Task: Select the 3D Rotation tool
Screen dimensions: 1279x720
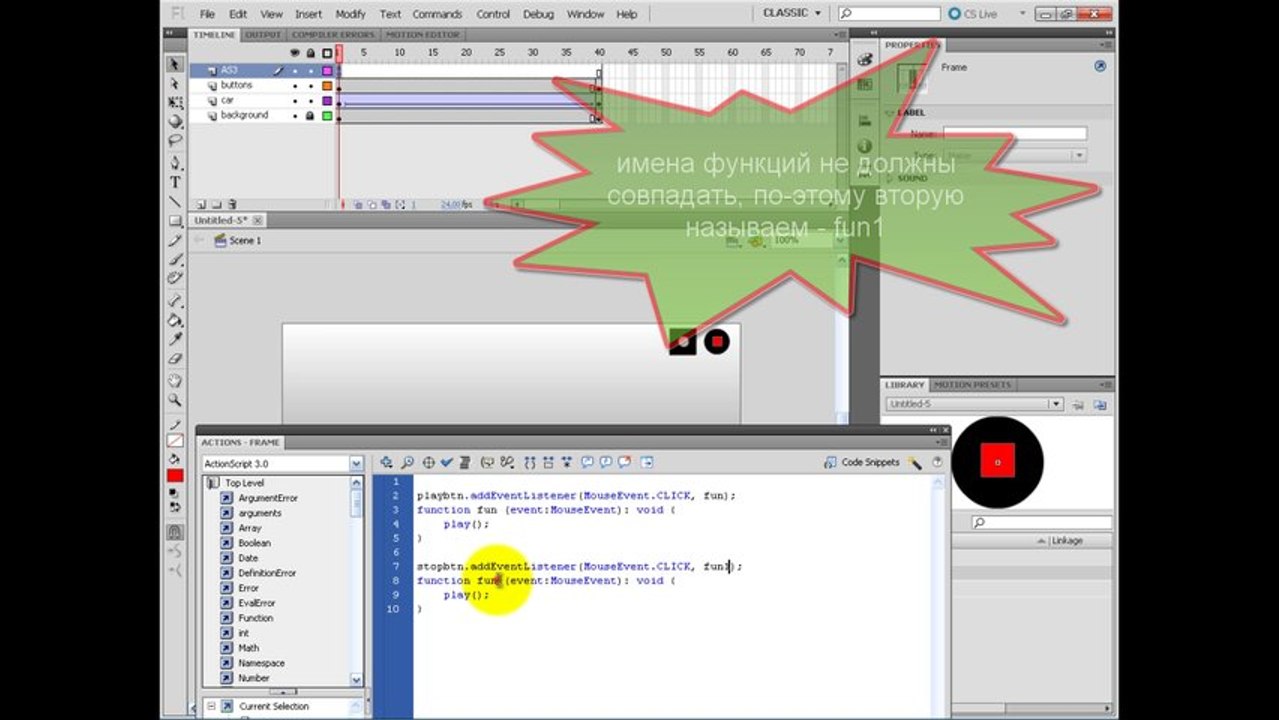Action: (x=175, y=122)
